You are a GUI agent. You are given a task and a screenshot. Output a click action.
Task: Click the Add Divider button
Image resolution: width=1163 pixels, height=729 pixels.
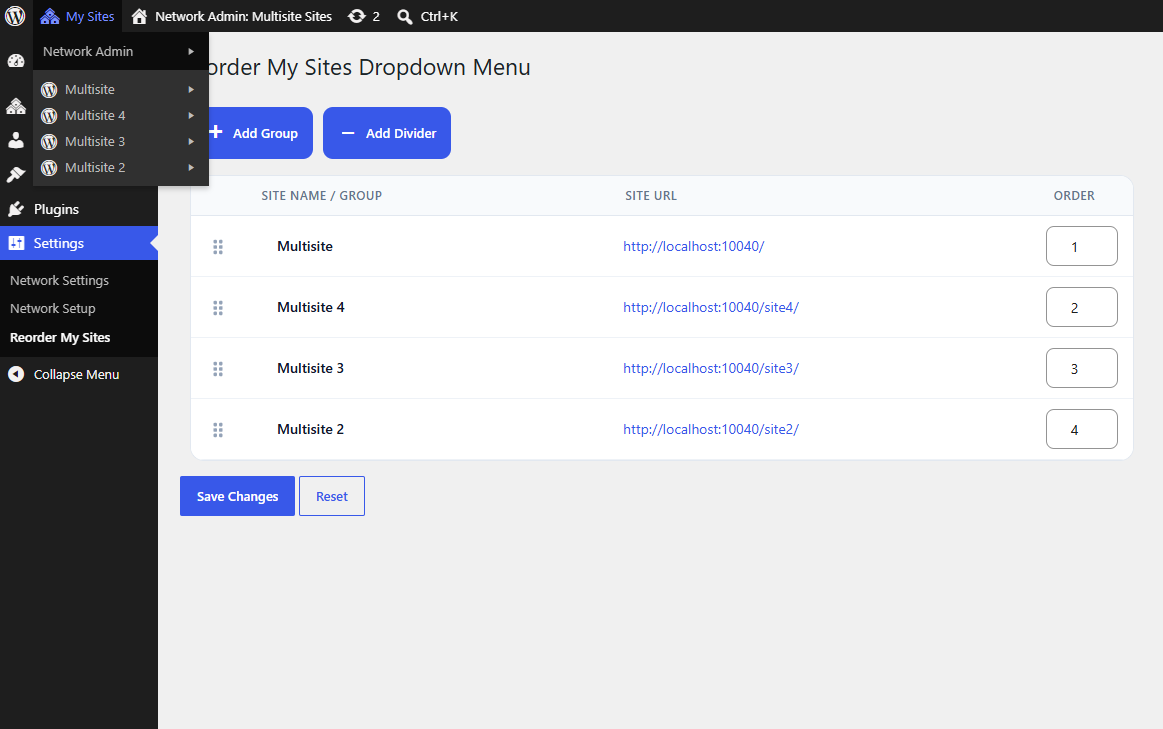click(386, 133)
